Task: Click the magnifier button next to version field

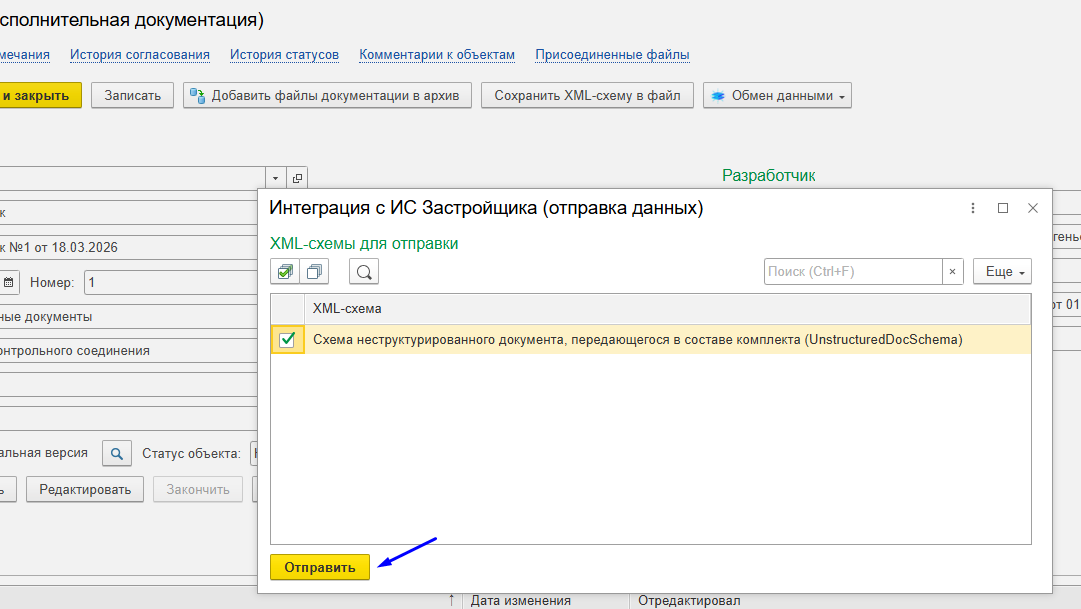Action: [x=118, y=454]
